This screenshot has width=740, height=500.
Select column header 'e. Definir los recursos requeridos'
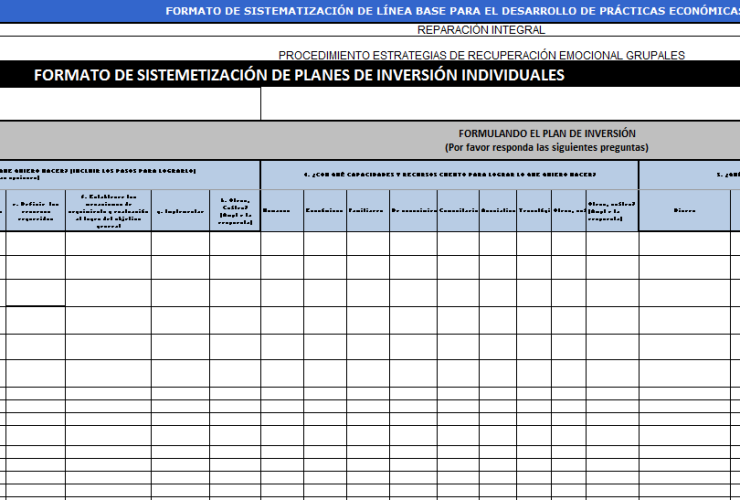click(x=36, y=211)
